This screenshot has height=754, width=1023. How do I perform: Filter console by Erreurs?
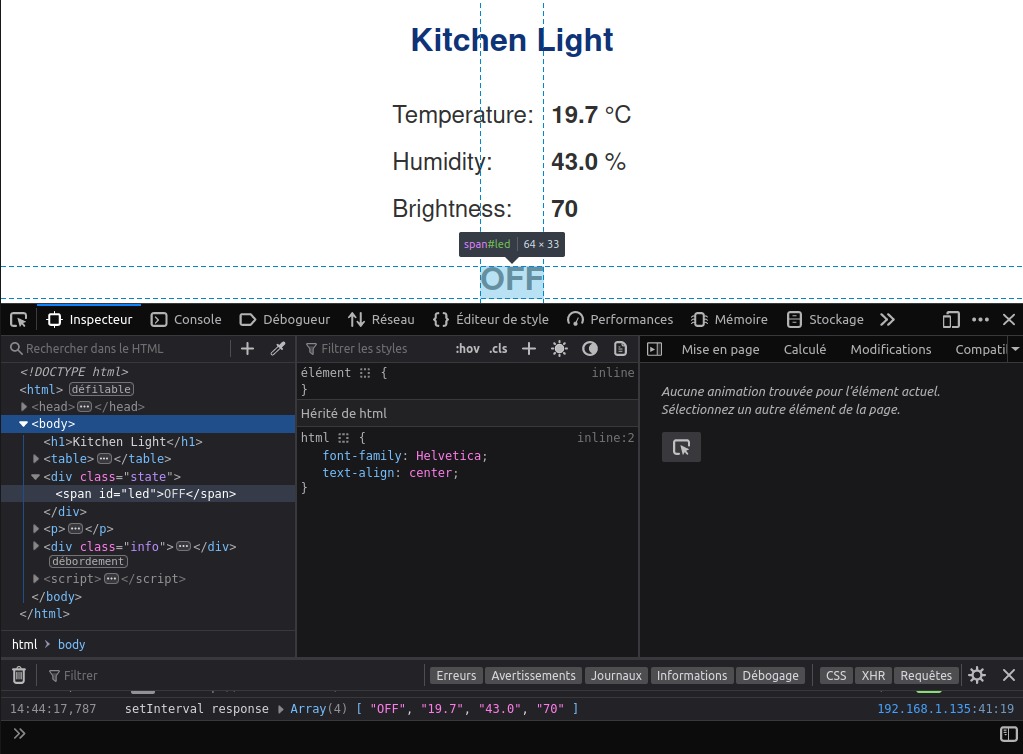[x=456, y=676]
